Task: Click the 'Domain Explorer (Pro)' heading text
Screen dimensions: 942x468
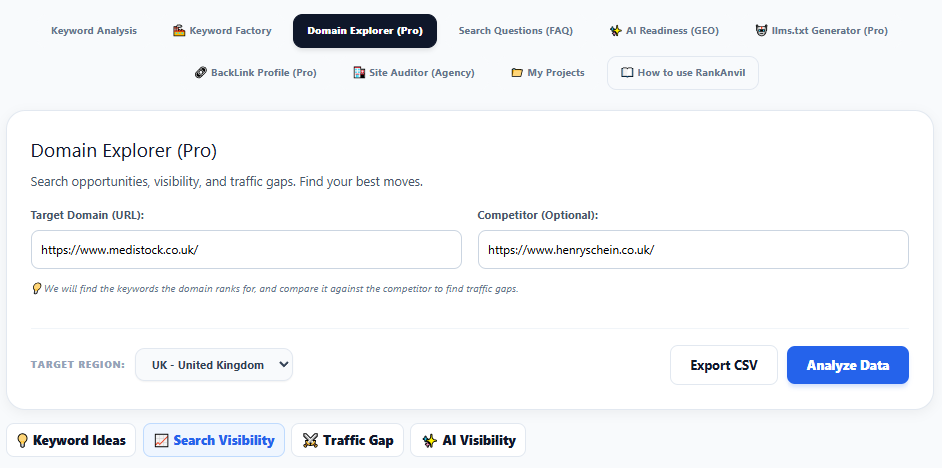Action: 124,151
